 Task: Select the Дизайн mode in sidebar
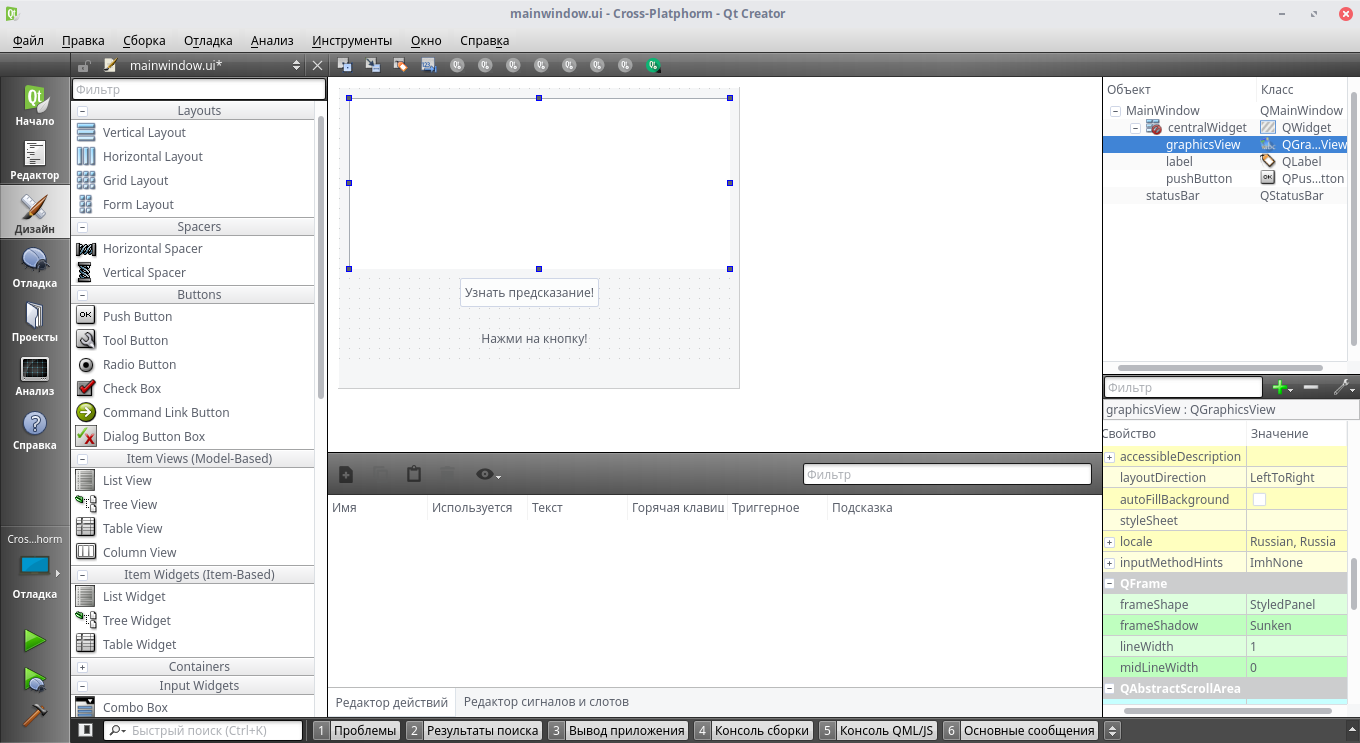pyautogui.click(x=35, y=213)
